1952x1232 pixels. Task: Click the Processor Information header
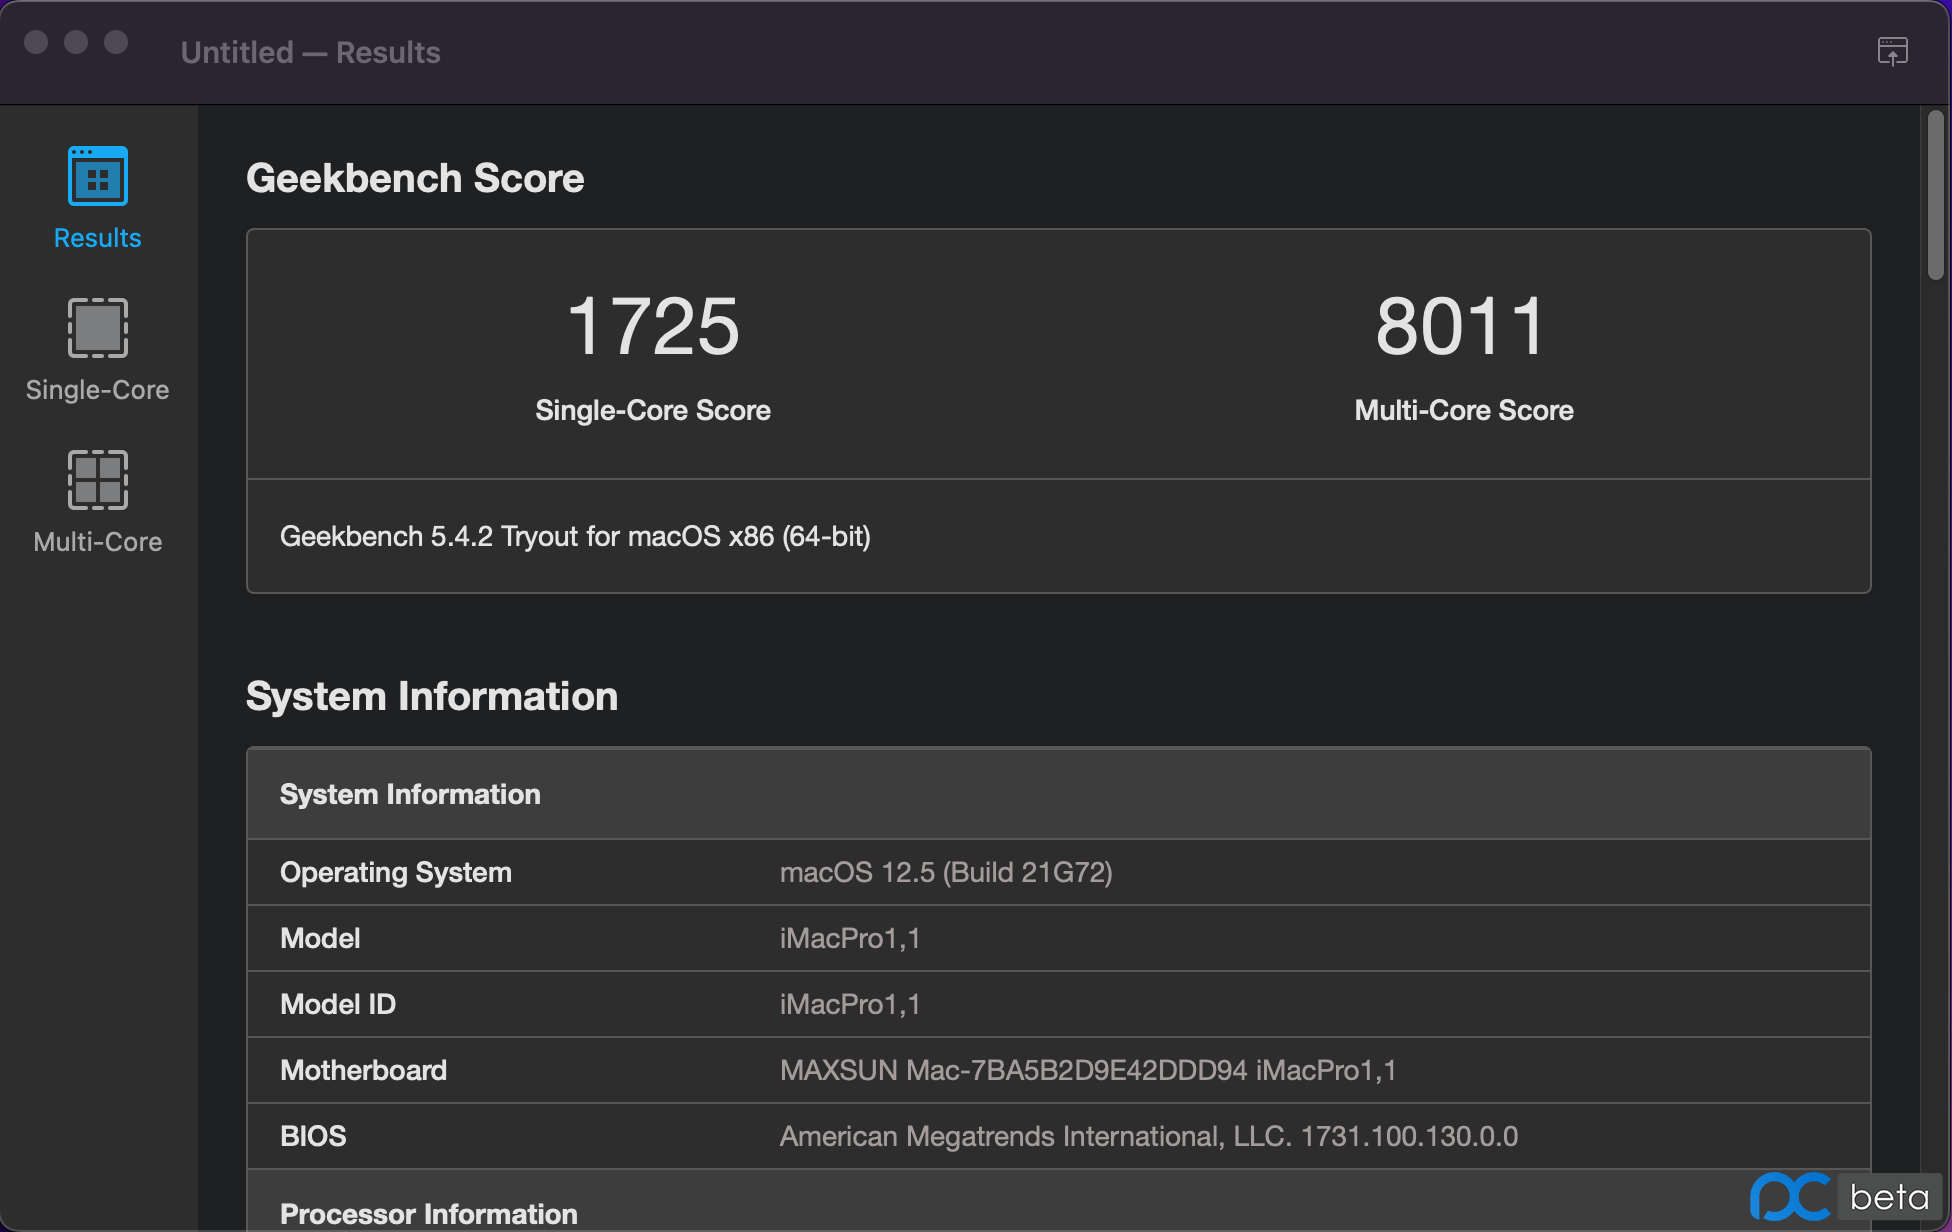tap(429, 1213)
